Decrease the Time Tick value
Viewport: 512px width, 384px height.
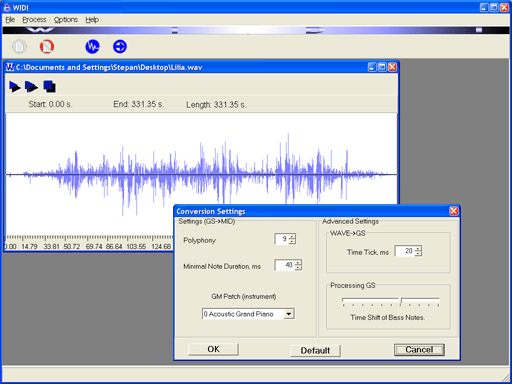pyautogui.click(x=418, y=253)
